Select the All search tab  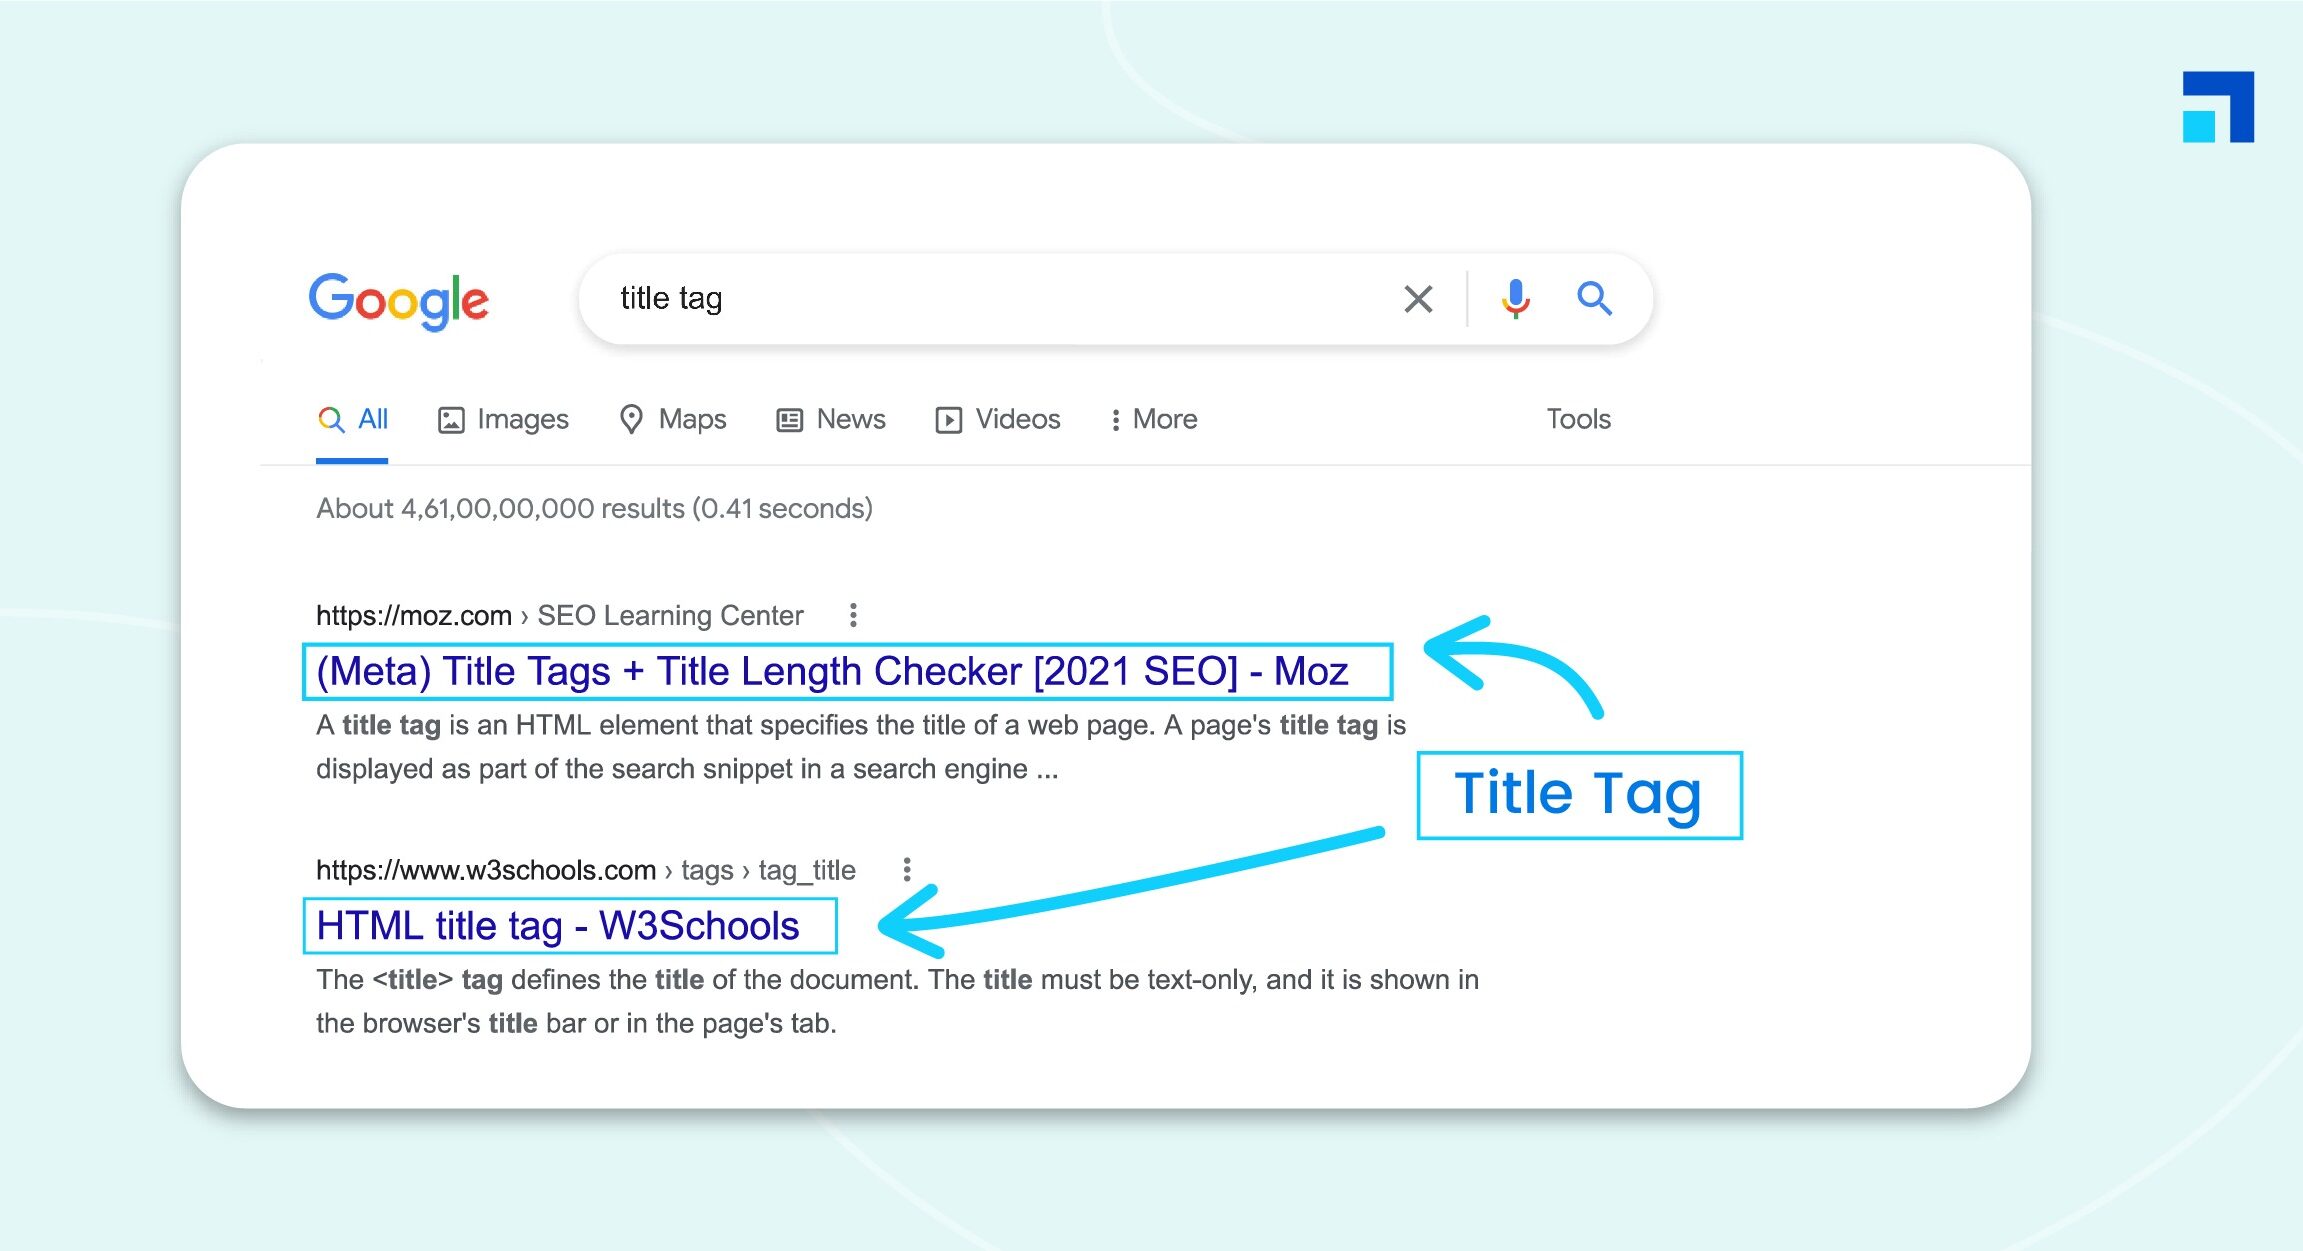point(352,419)
